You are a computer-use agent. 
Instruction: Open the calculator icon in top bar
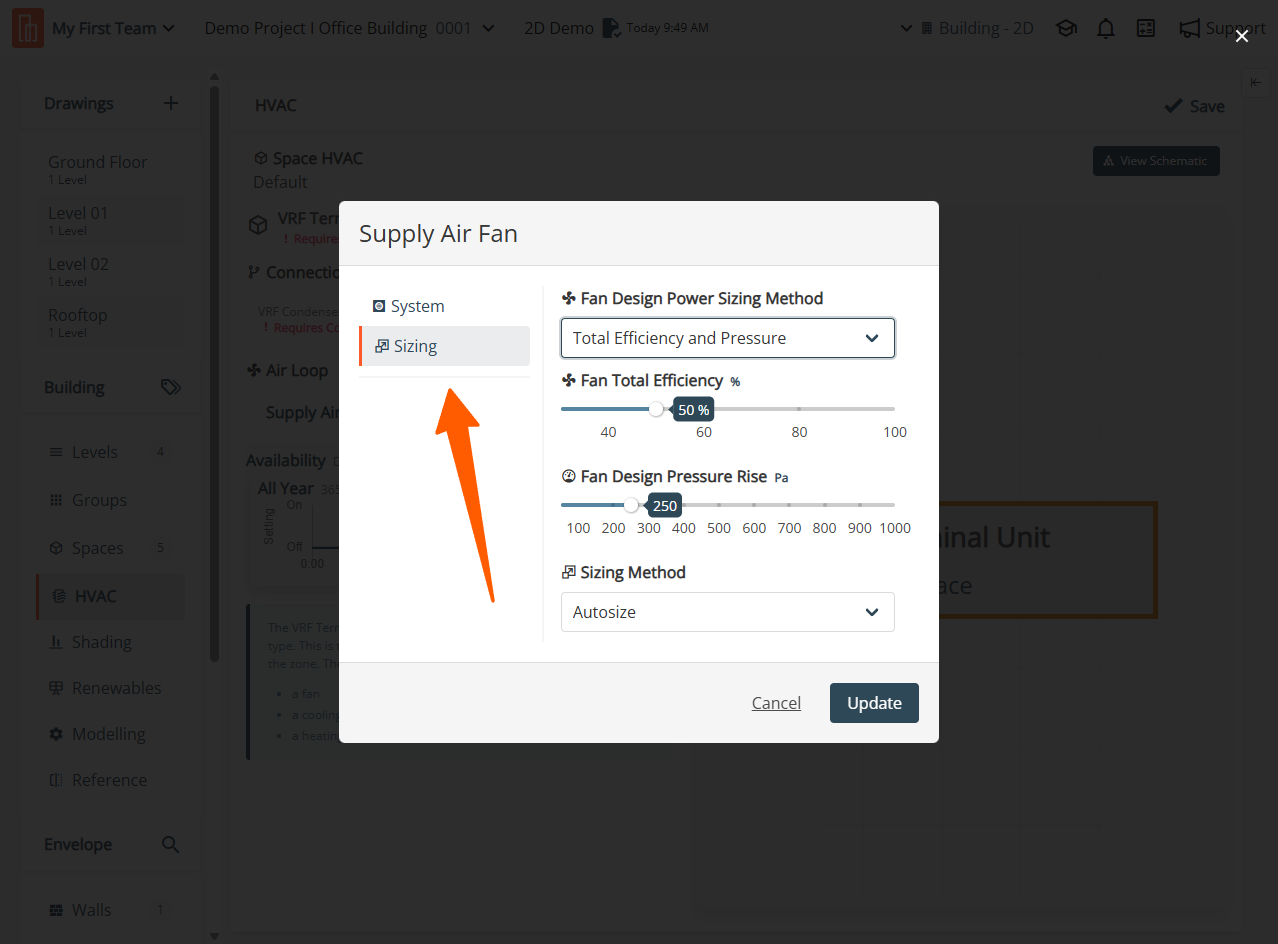1146,29
